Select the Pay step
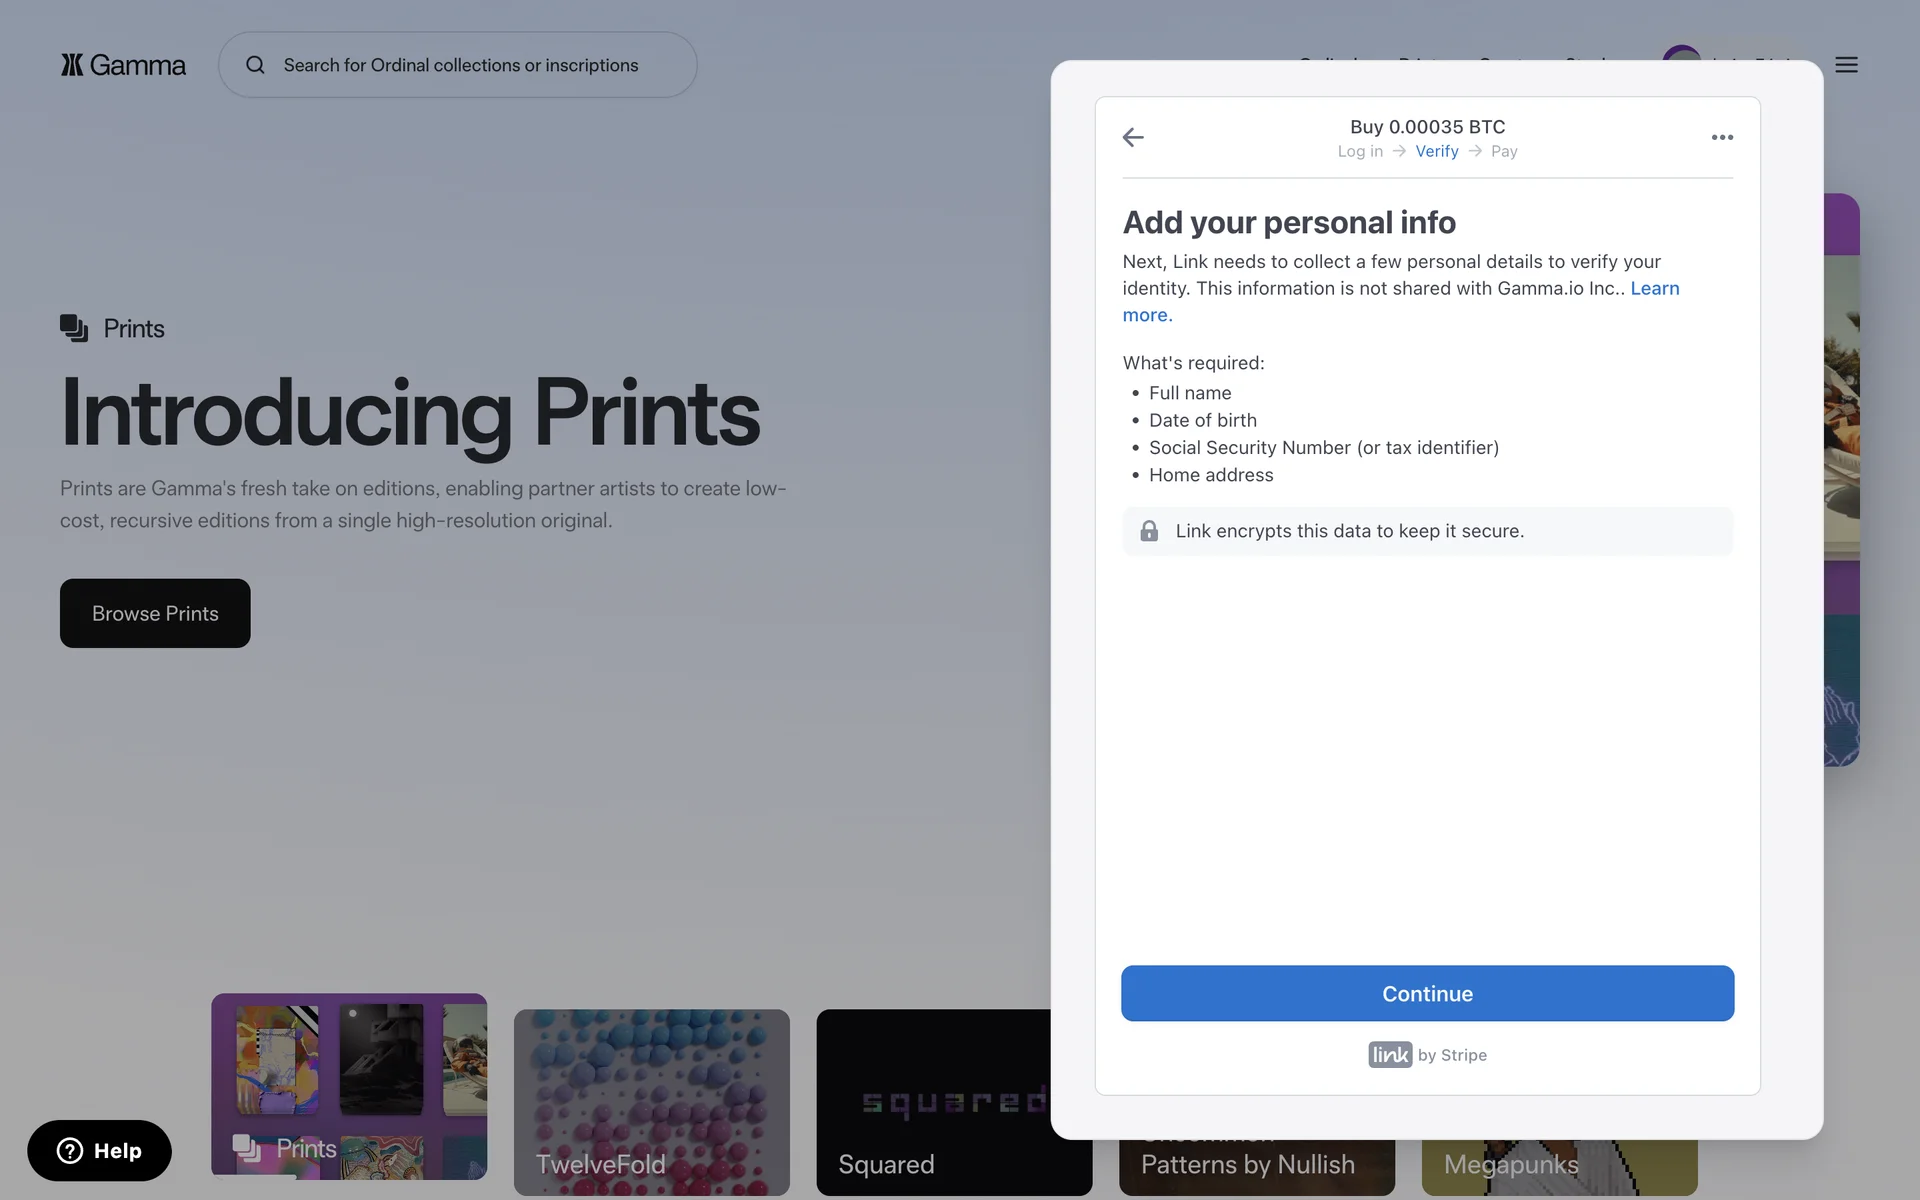 click(1503, 151)
